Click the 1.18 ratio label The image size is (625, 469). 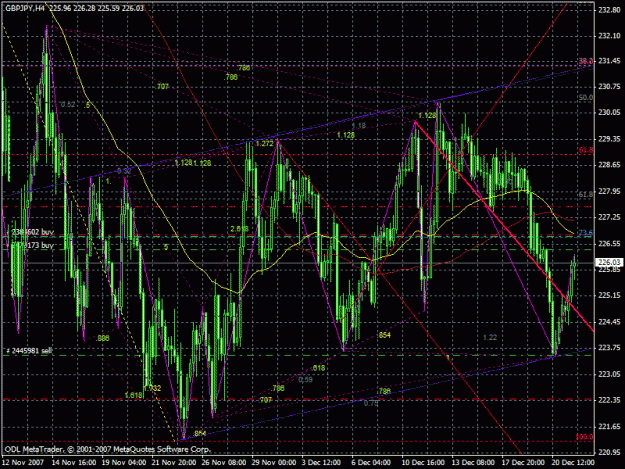(x=359, y=126)
